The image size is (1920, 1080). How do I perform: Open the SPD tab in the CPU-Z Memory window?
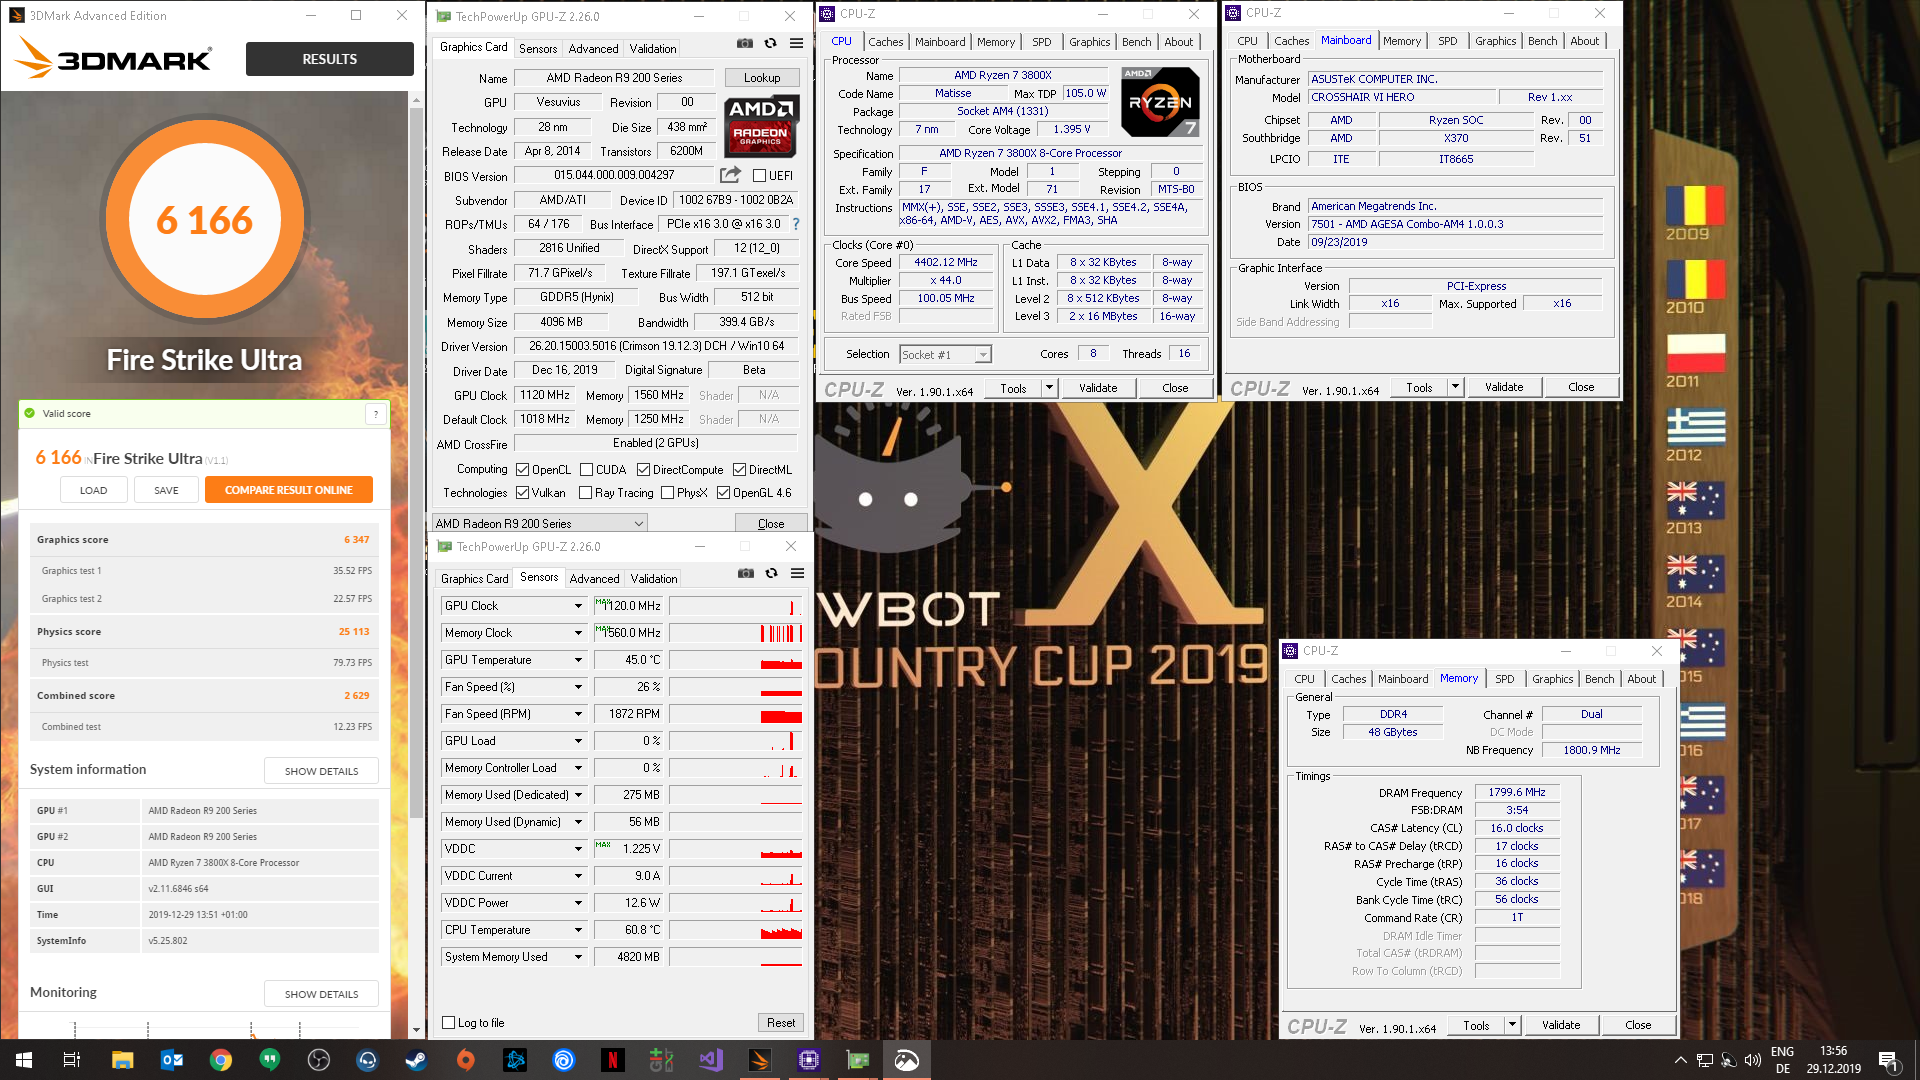(1504, 679)
